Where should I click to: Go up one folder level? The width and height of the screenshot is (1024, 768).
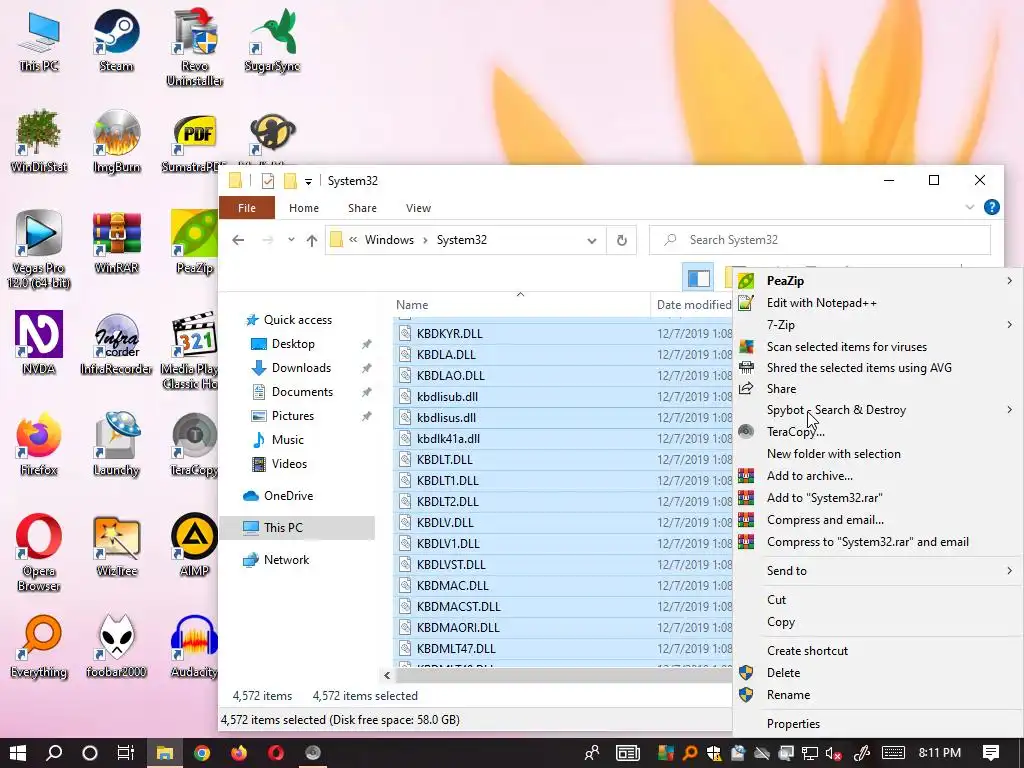coord(312,240)
